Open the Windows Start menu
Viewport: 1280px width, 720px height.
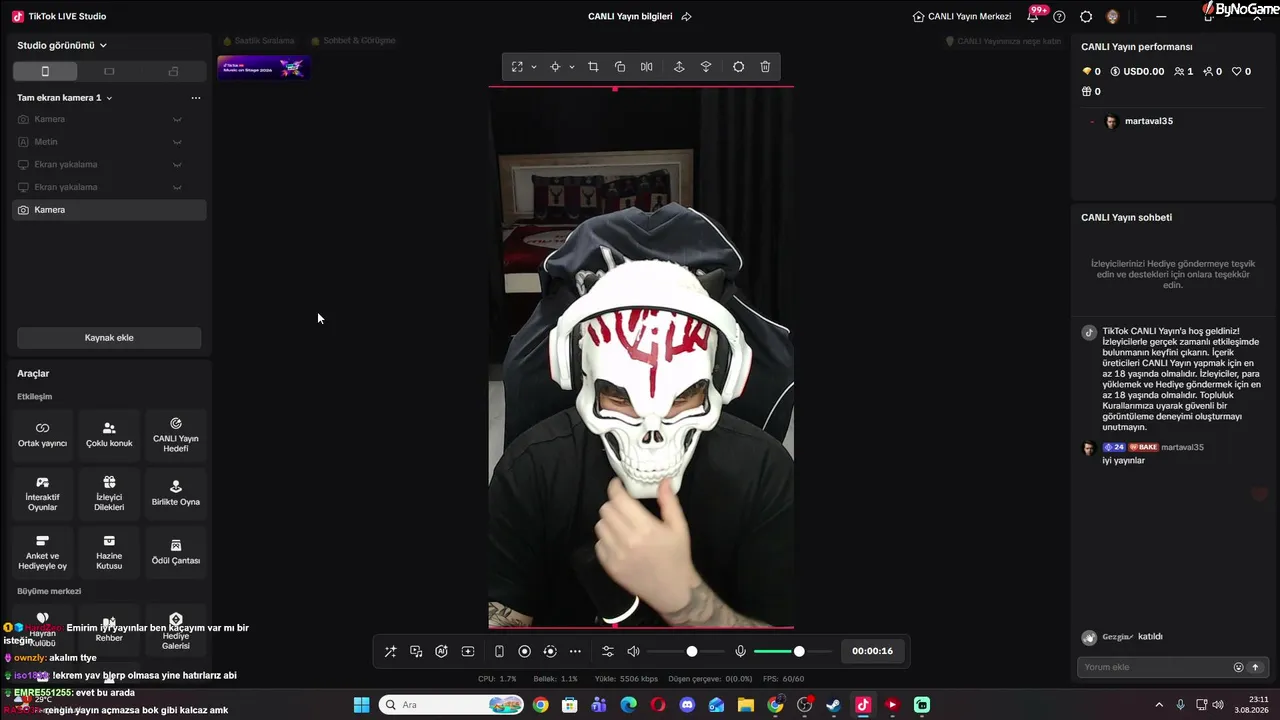[x=361, y=705]
